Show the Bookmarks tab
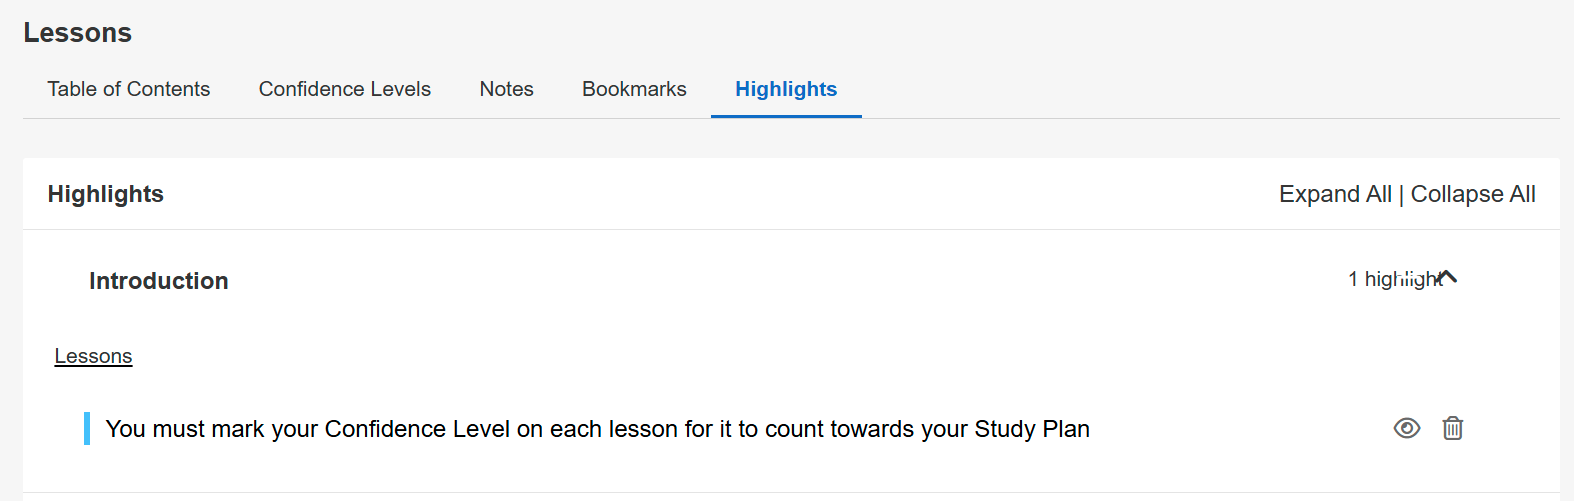The width and height of the screenshot is (1574, 501). 634,89
